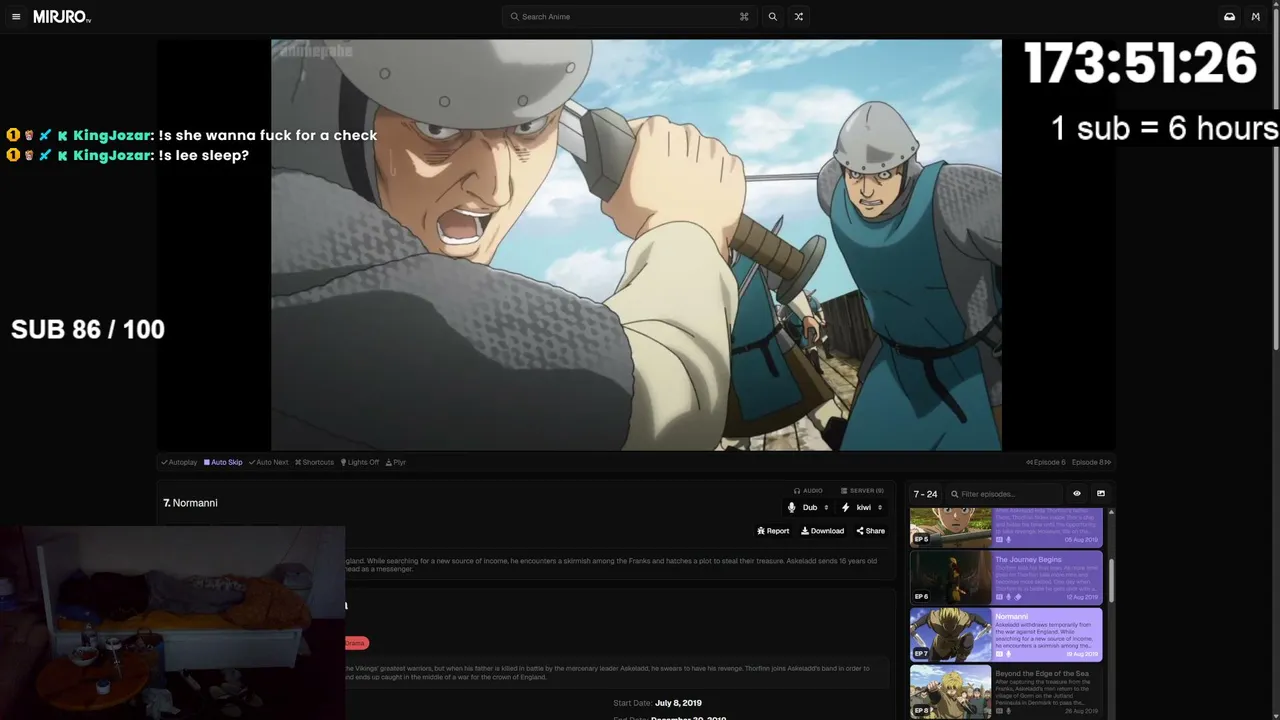Open the EP 6 episode thumbnail
Image resolution: width=1280 pixels, height=720 pixels.
pos(950,578)
